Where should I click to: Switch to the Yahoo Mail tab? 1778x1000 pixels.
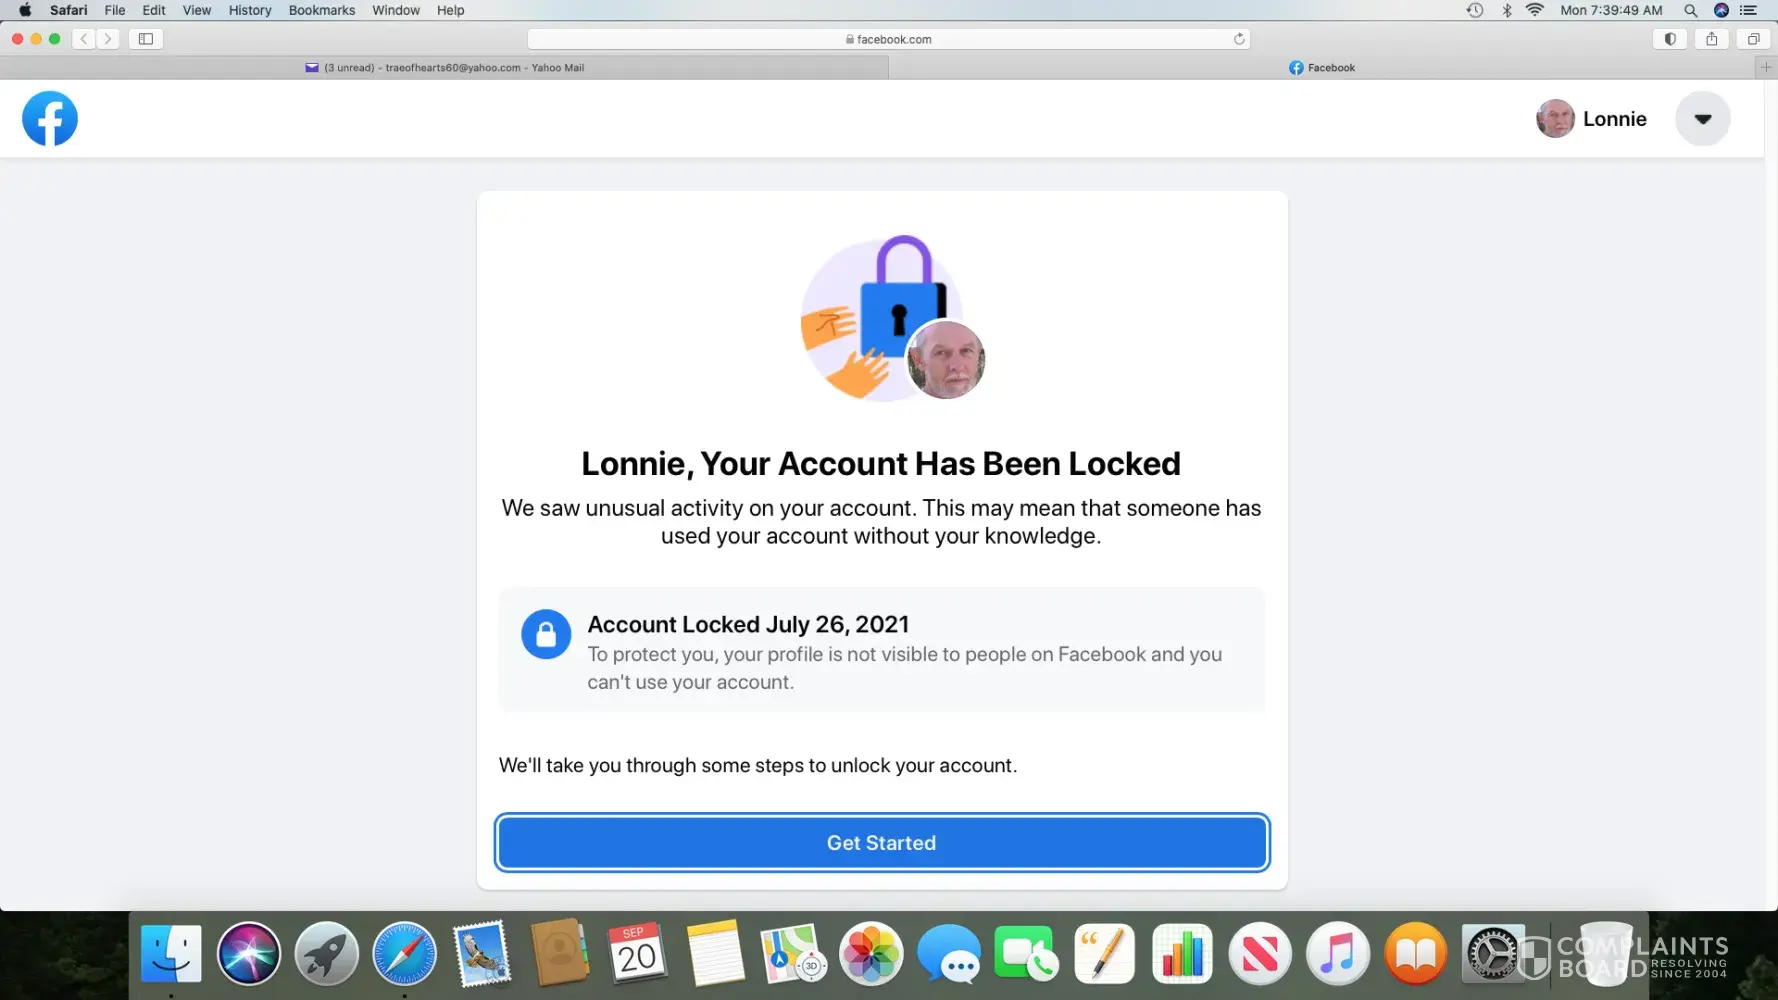pos(444,68)
